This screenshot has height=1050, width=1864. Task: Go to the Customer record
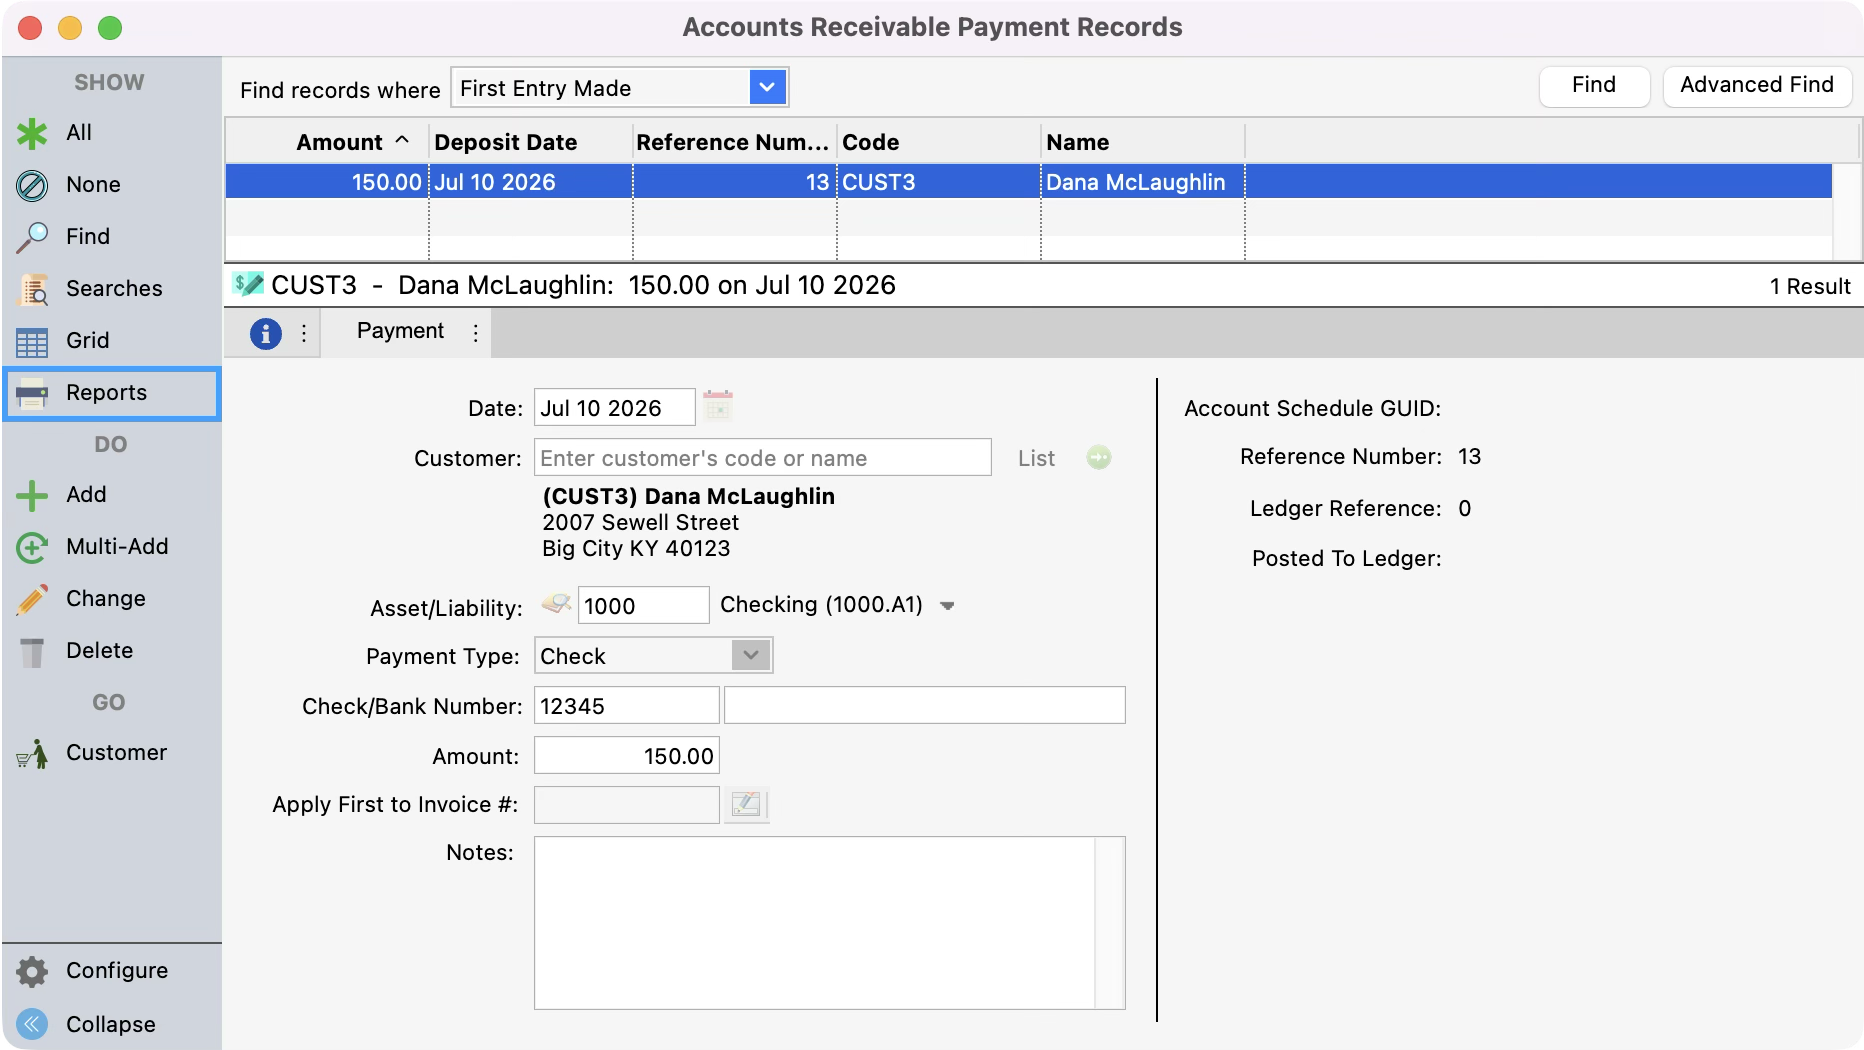point(112,753)
